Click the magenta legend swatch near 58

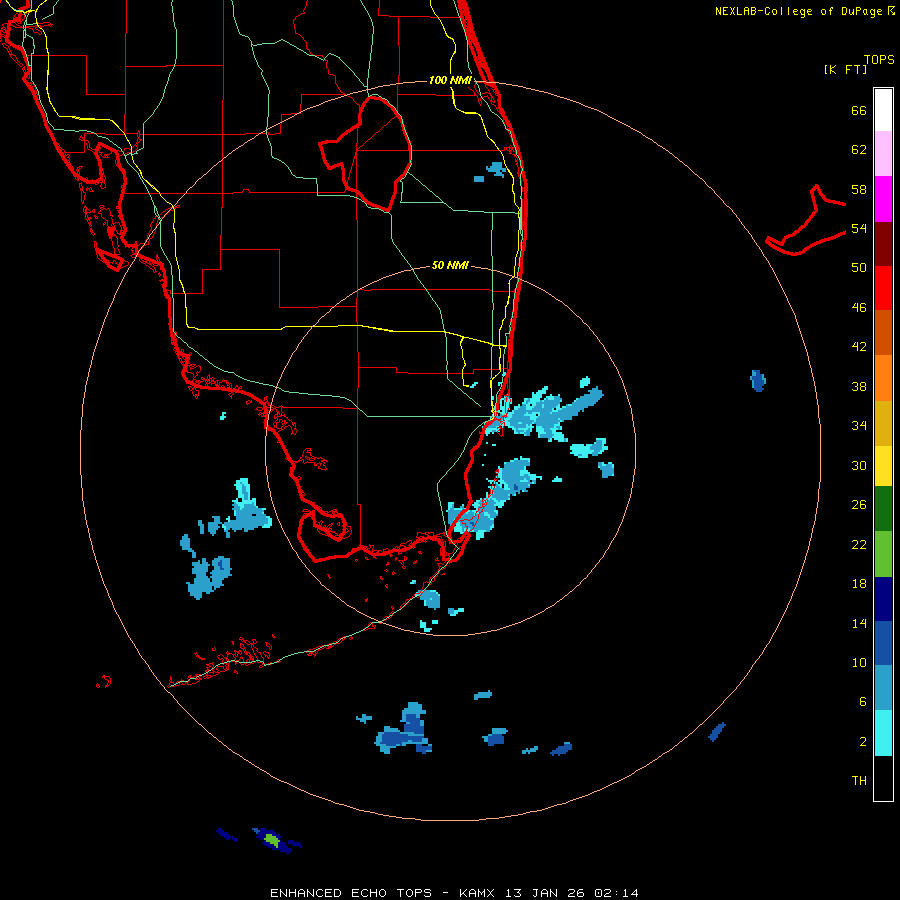pos(883,199)
